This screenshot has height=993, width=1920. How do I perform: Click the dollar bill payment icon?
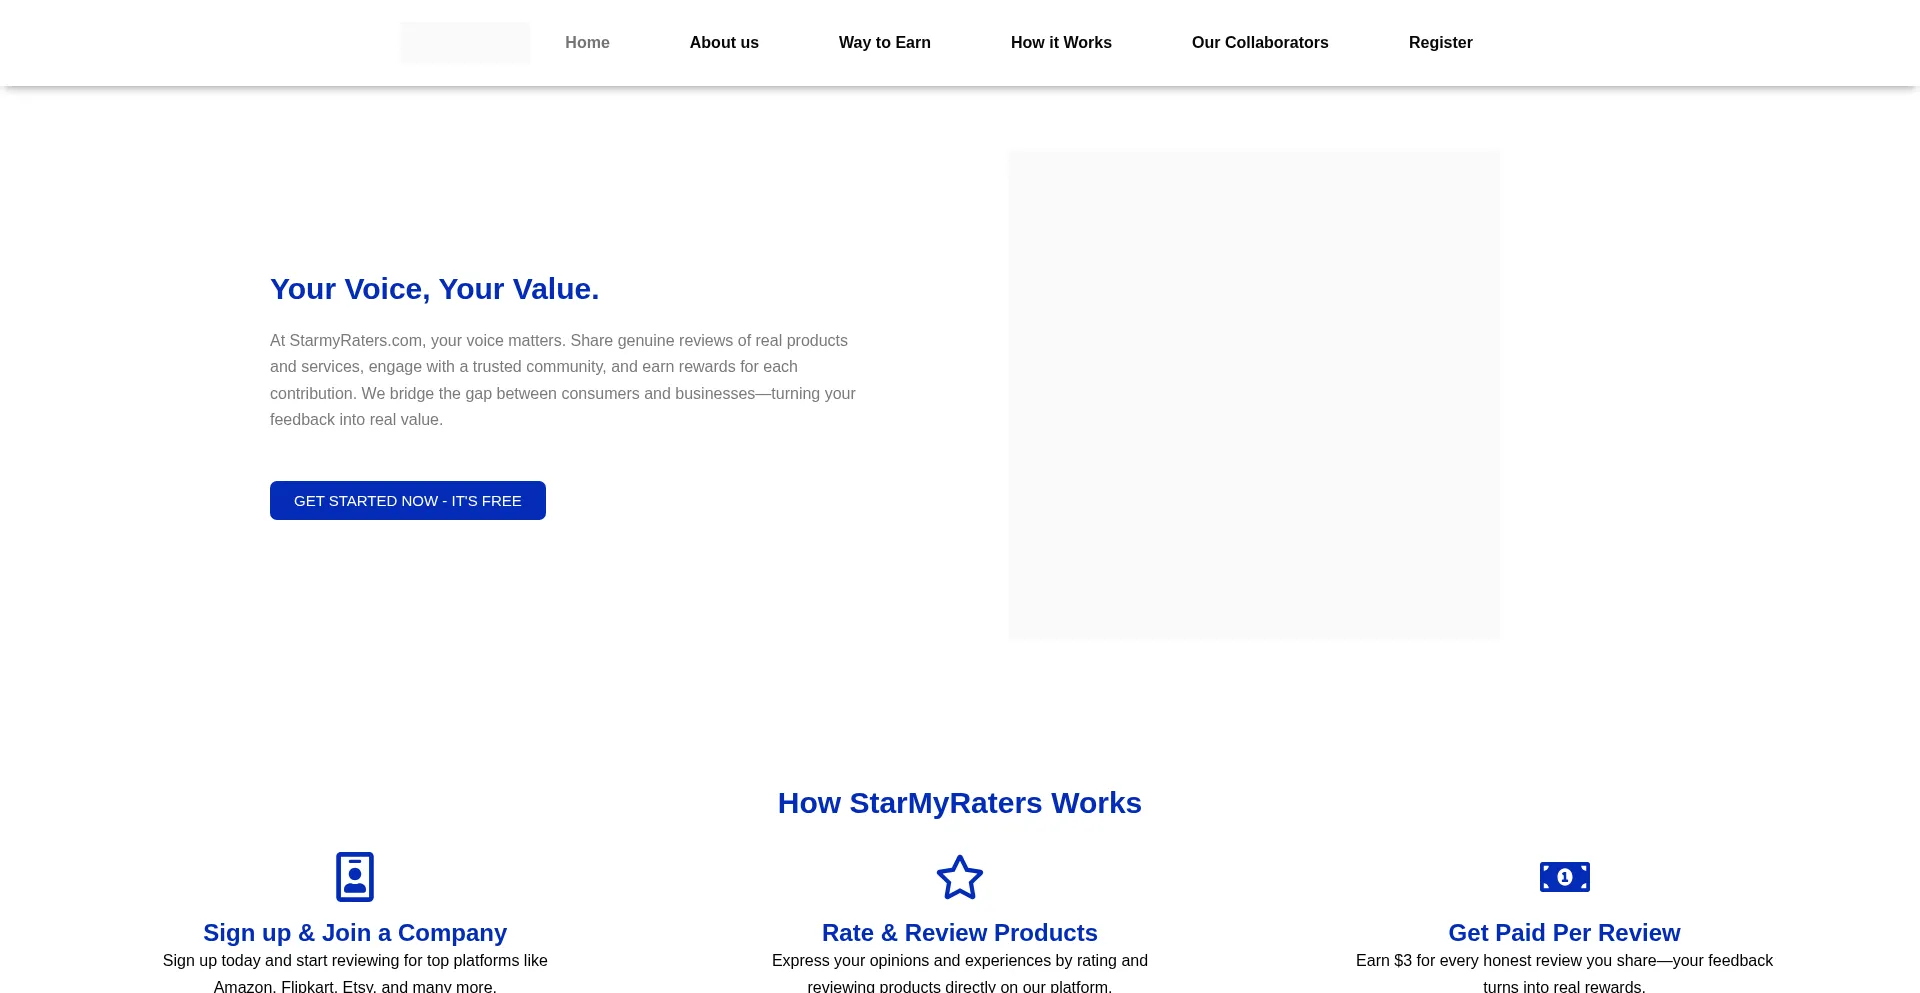coord(1564,877)
